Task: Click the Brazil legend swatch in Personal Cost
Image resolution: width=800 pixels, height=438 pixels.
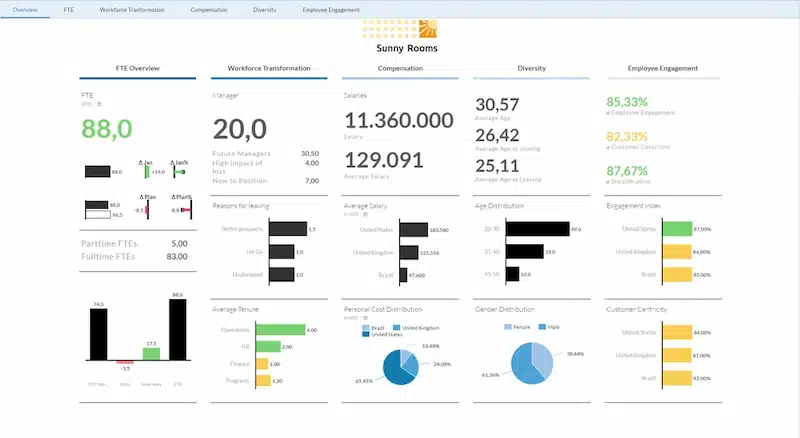Action: (365, 327)
